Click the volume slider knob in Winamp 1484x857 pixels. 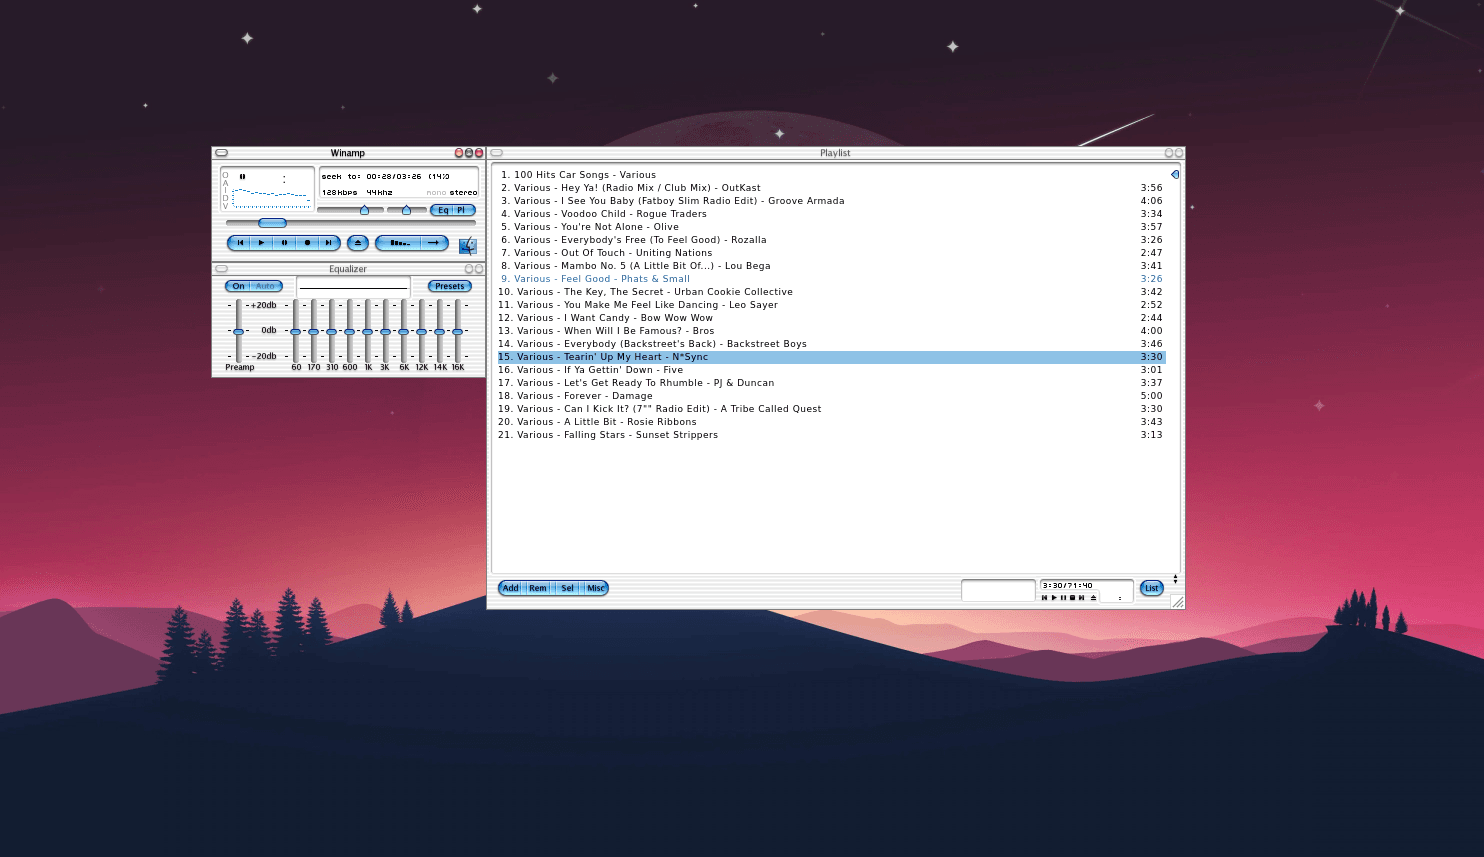(x=364, y=210)
